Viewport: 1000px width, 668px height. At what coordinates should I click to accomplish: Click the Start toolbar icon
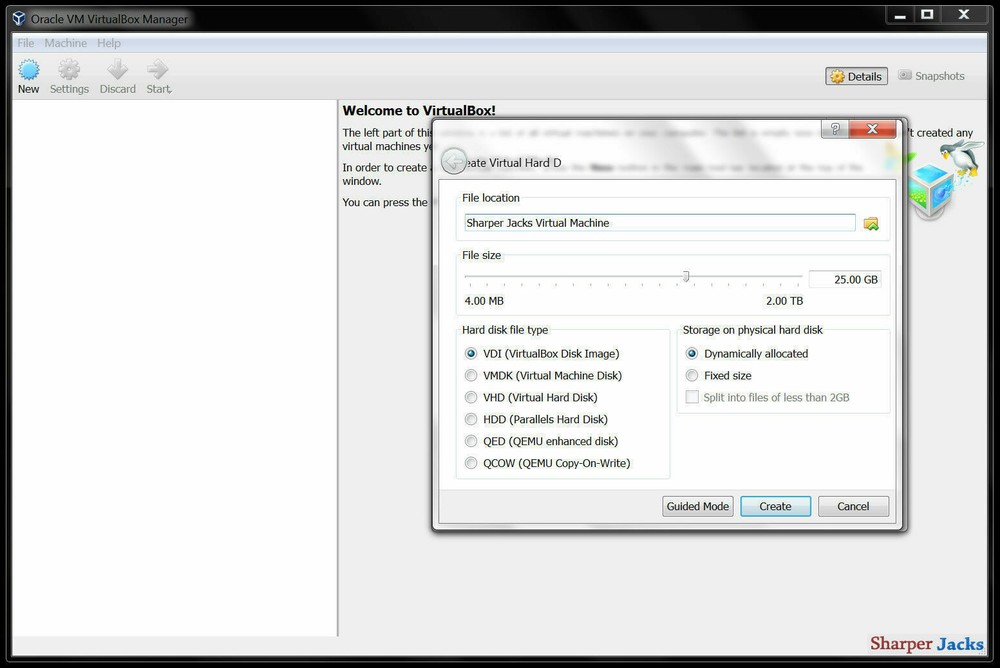(157, 75)
